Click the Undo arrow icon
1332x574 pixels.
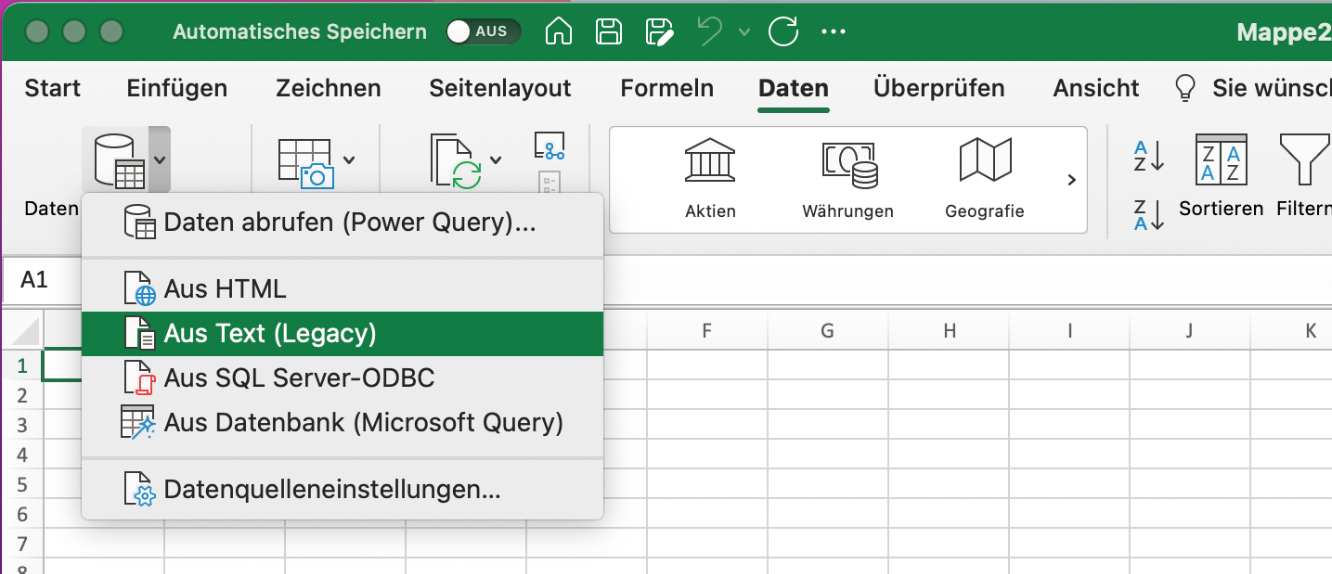(710, 31)
